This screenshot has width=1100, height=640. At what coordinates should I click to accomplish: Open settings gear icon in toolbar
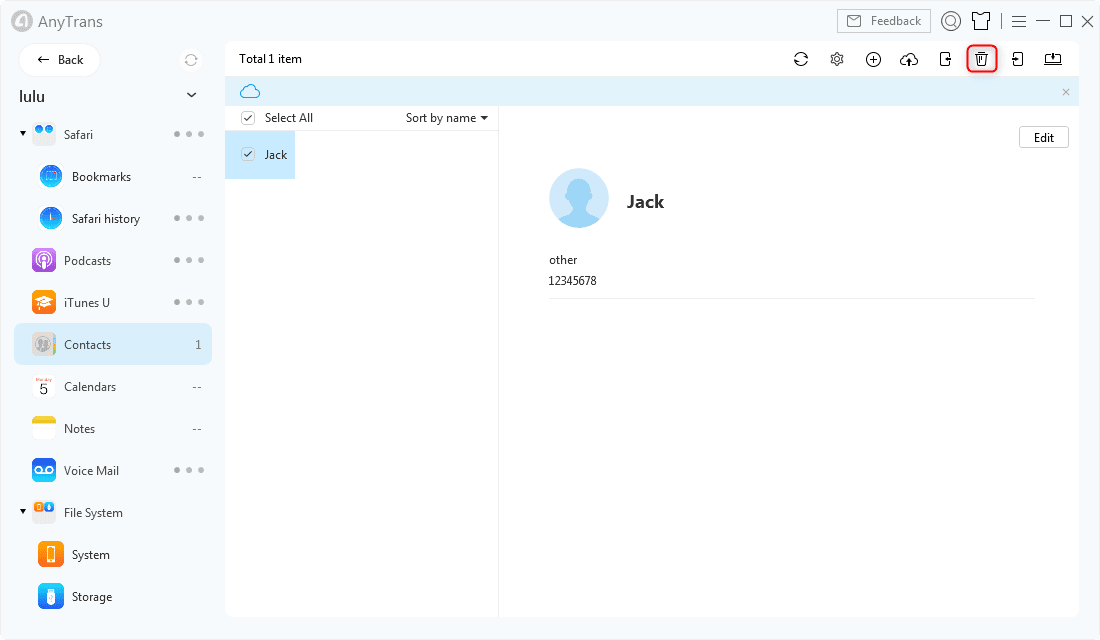coord(837,59)
